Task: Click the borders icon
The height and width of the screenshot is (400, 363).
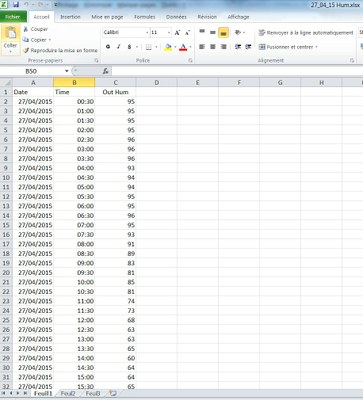Action: (x=149, y=47)
